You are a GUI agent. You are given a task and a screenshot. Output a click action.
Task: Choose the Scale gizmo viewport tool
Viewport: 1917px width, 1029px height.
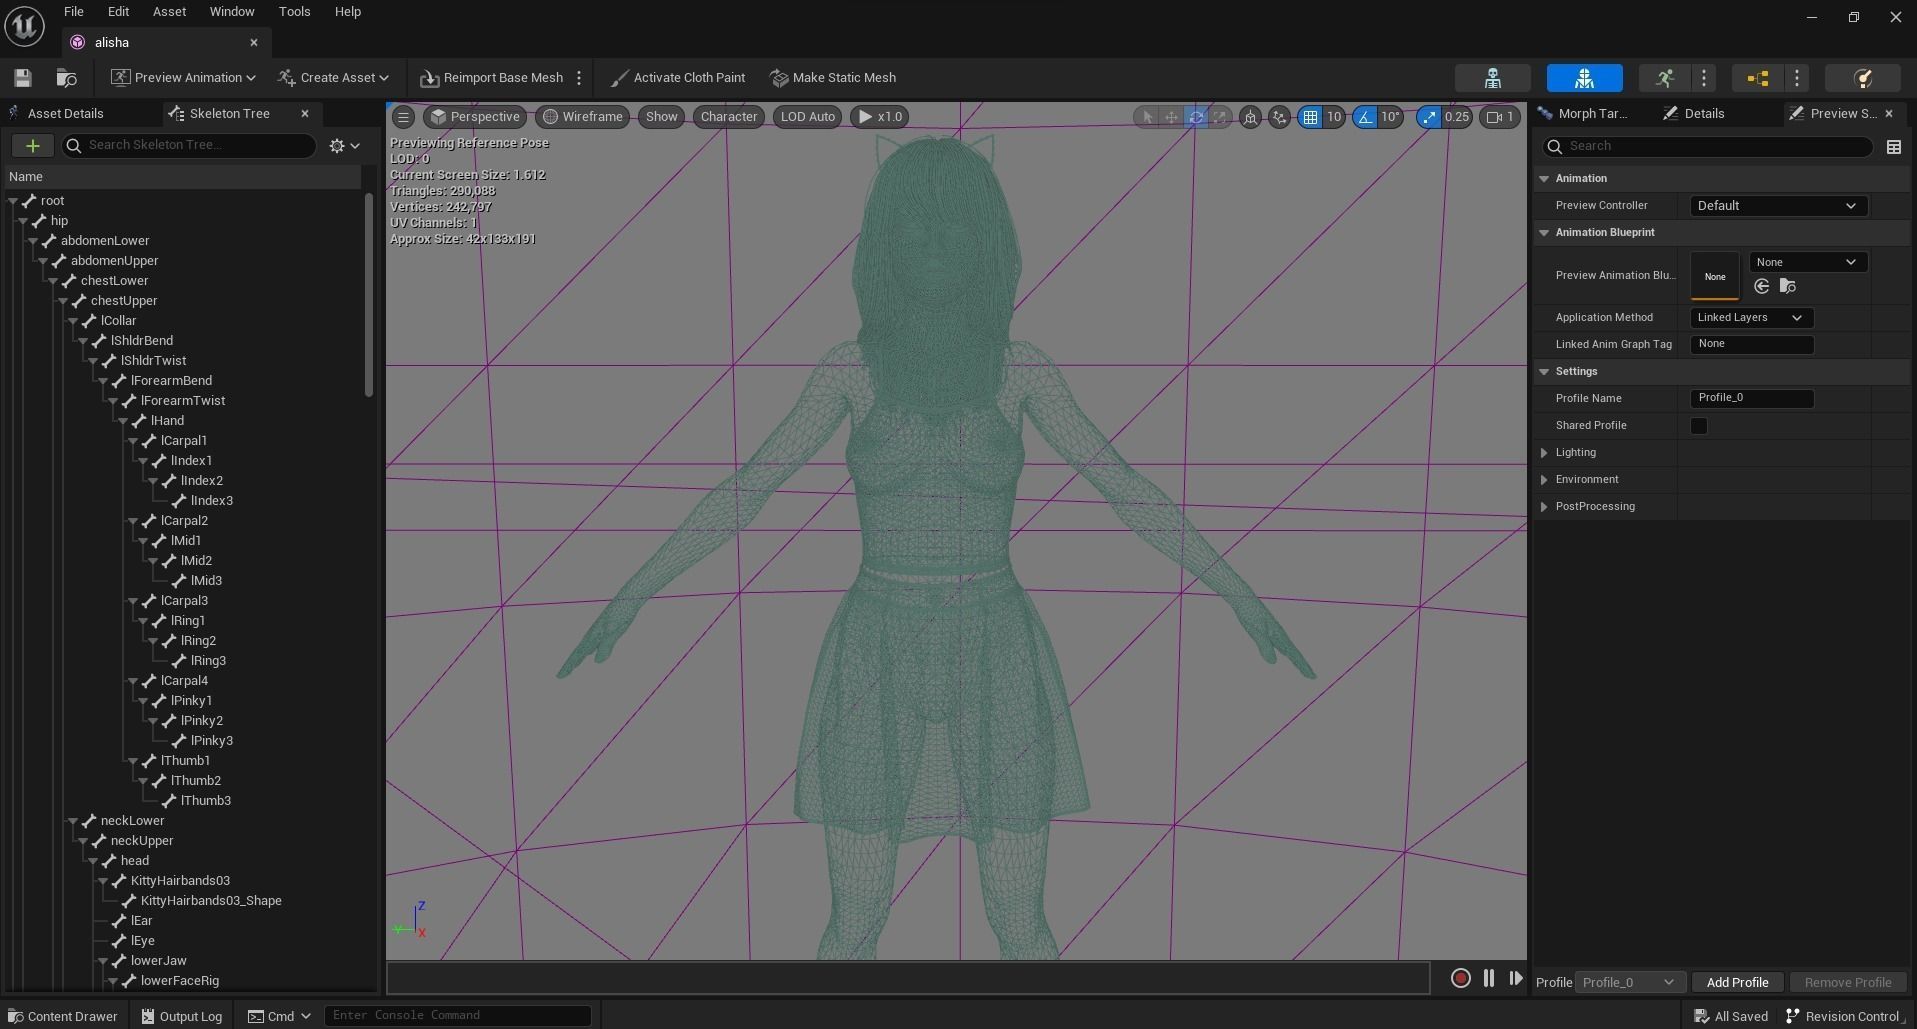1219,117
